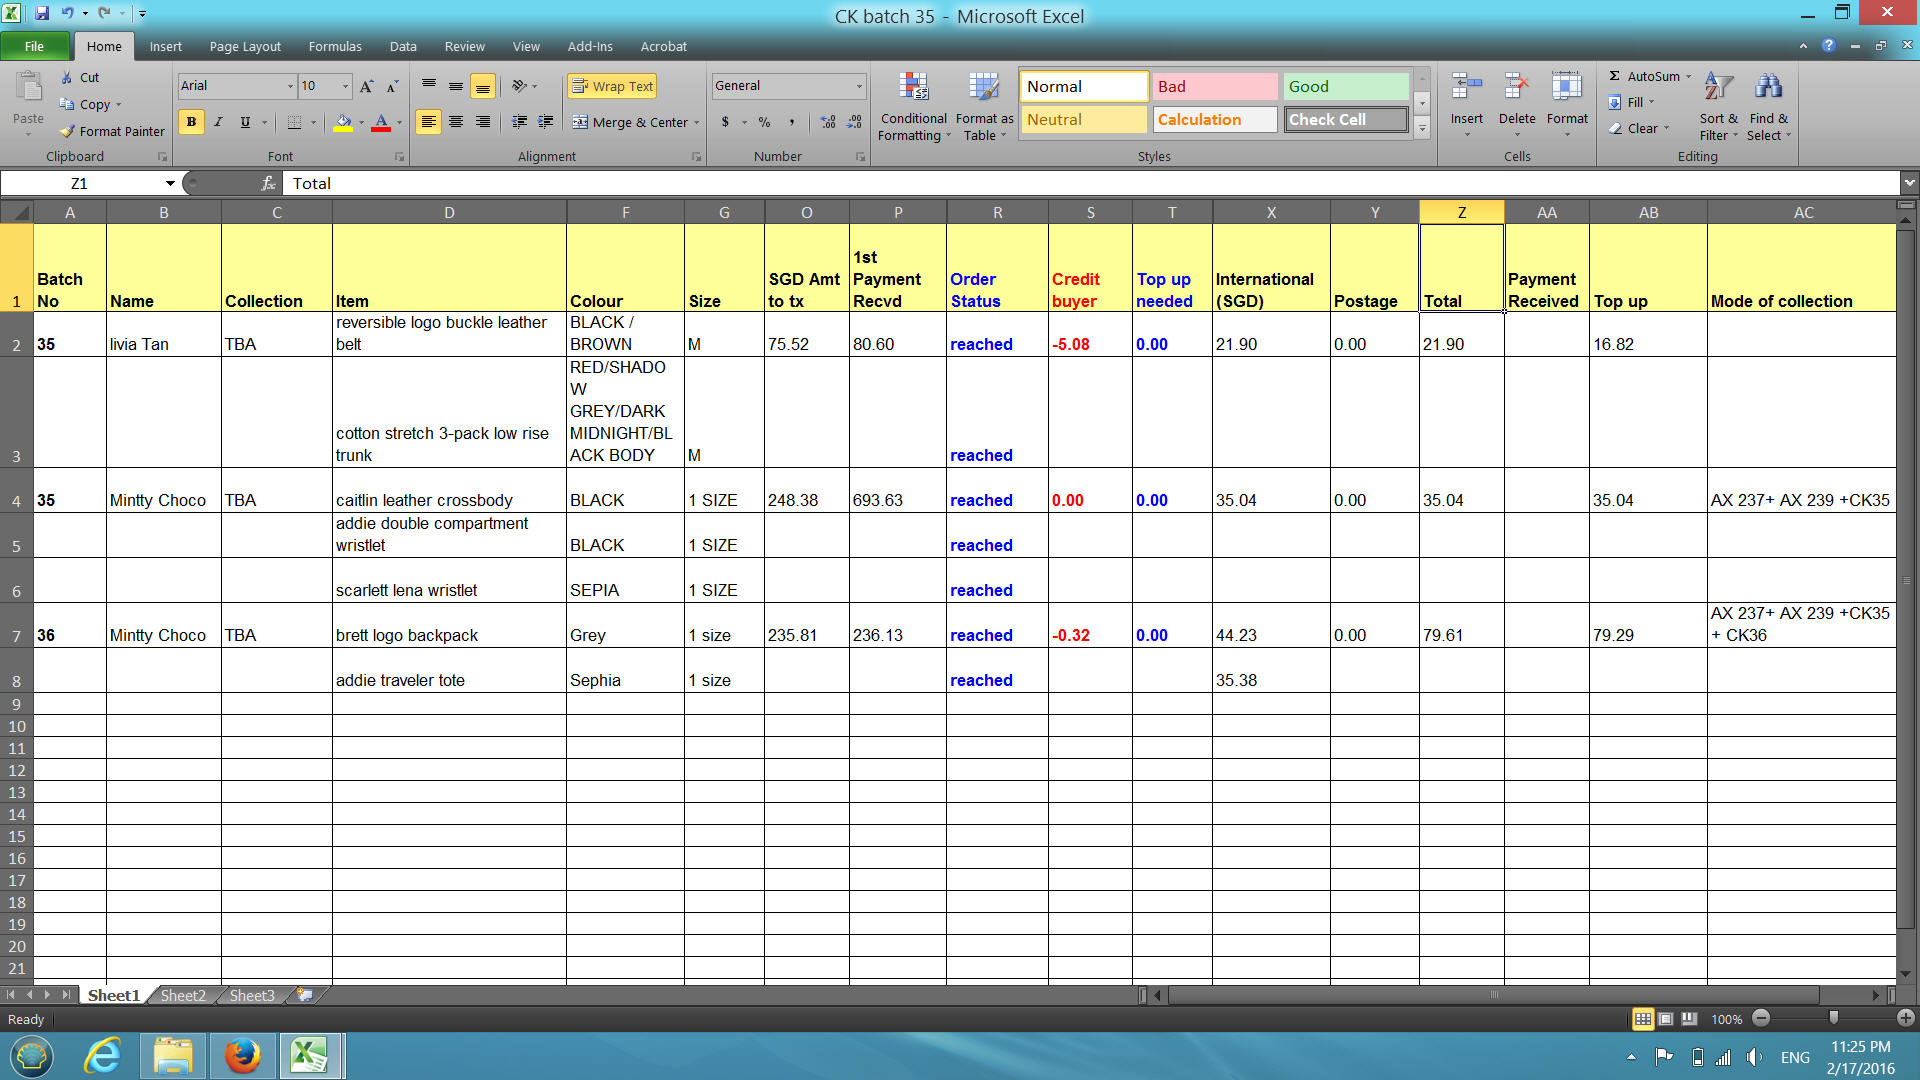Viewport: 1920px width, 1080px height.
Task: Click Decrease Decimal icon
Action: (x=854, y=122)
